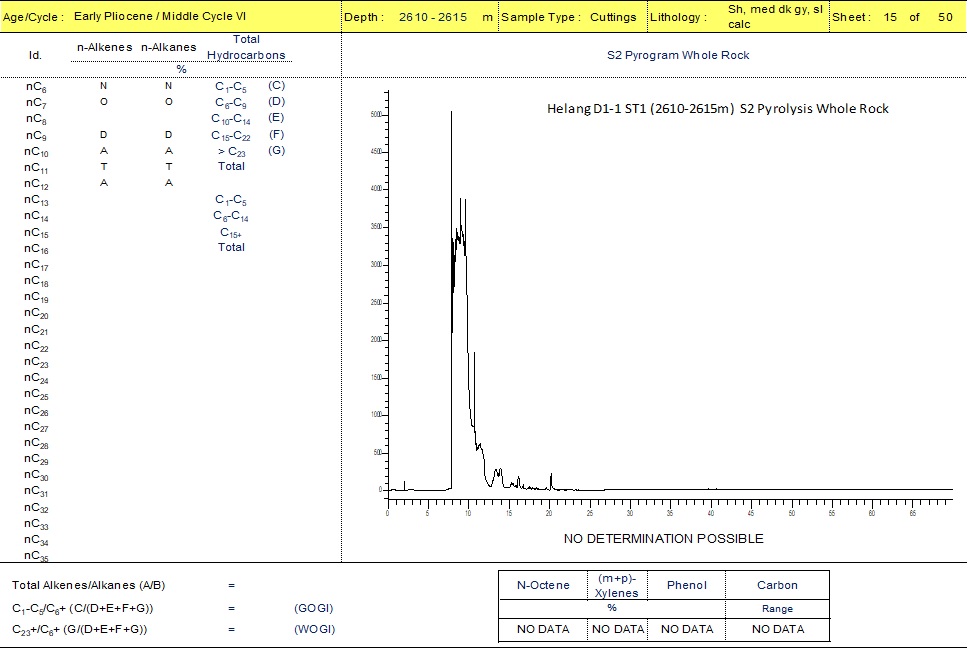Click the tallest peak in the pyrogram

point(451,114)
